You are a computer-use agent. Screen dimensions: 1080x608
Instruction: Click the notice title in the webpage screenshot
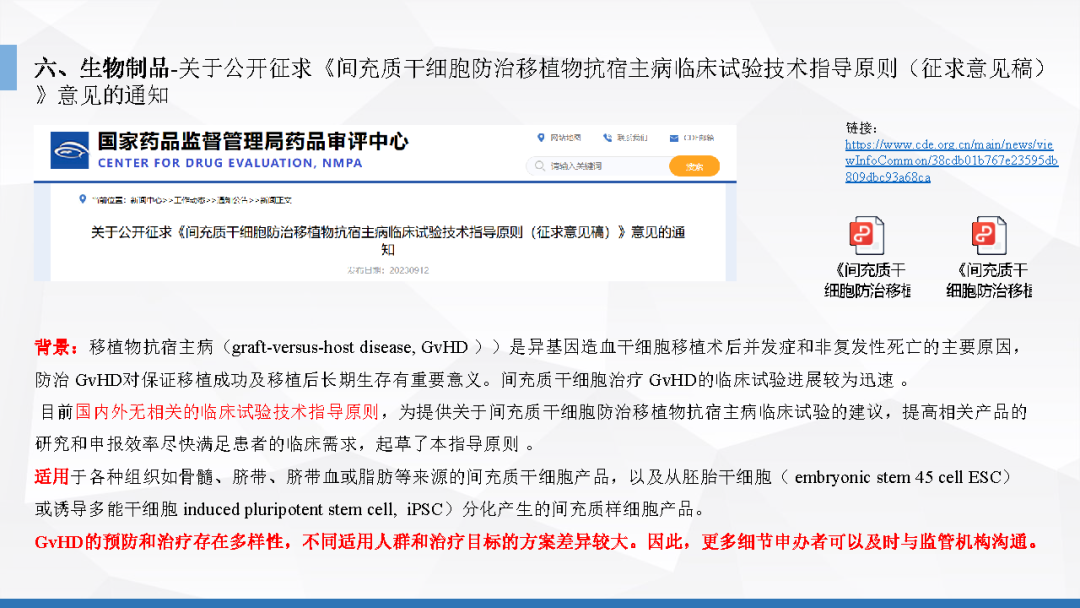coord(388,240)
